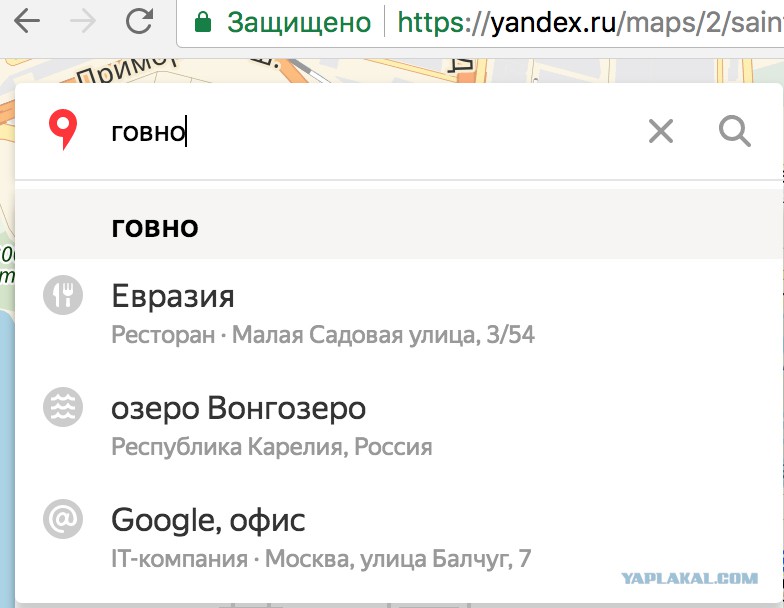This screenshot has width=784, height=608.
Task: Clear the search with X icon
Action: [x=661, y=132]
